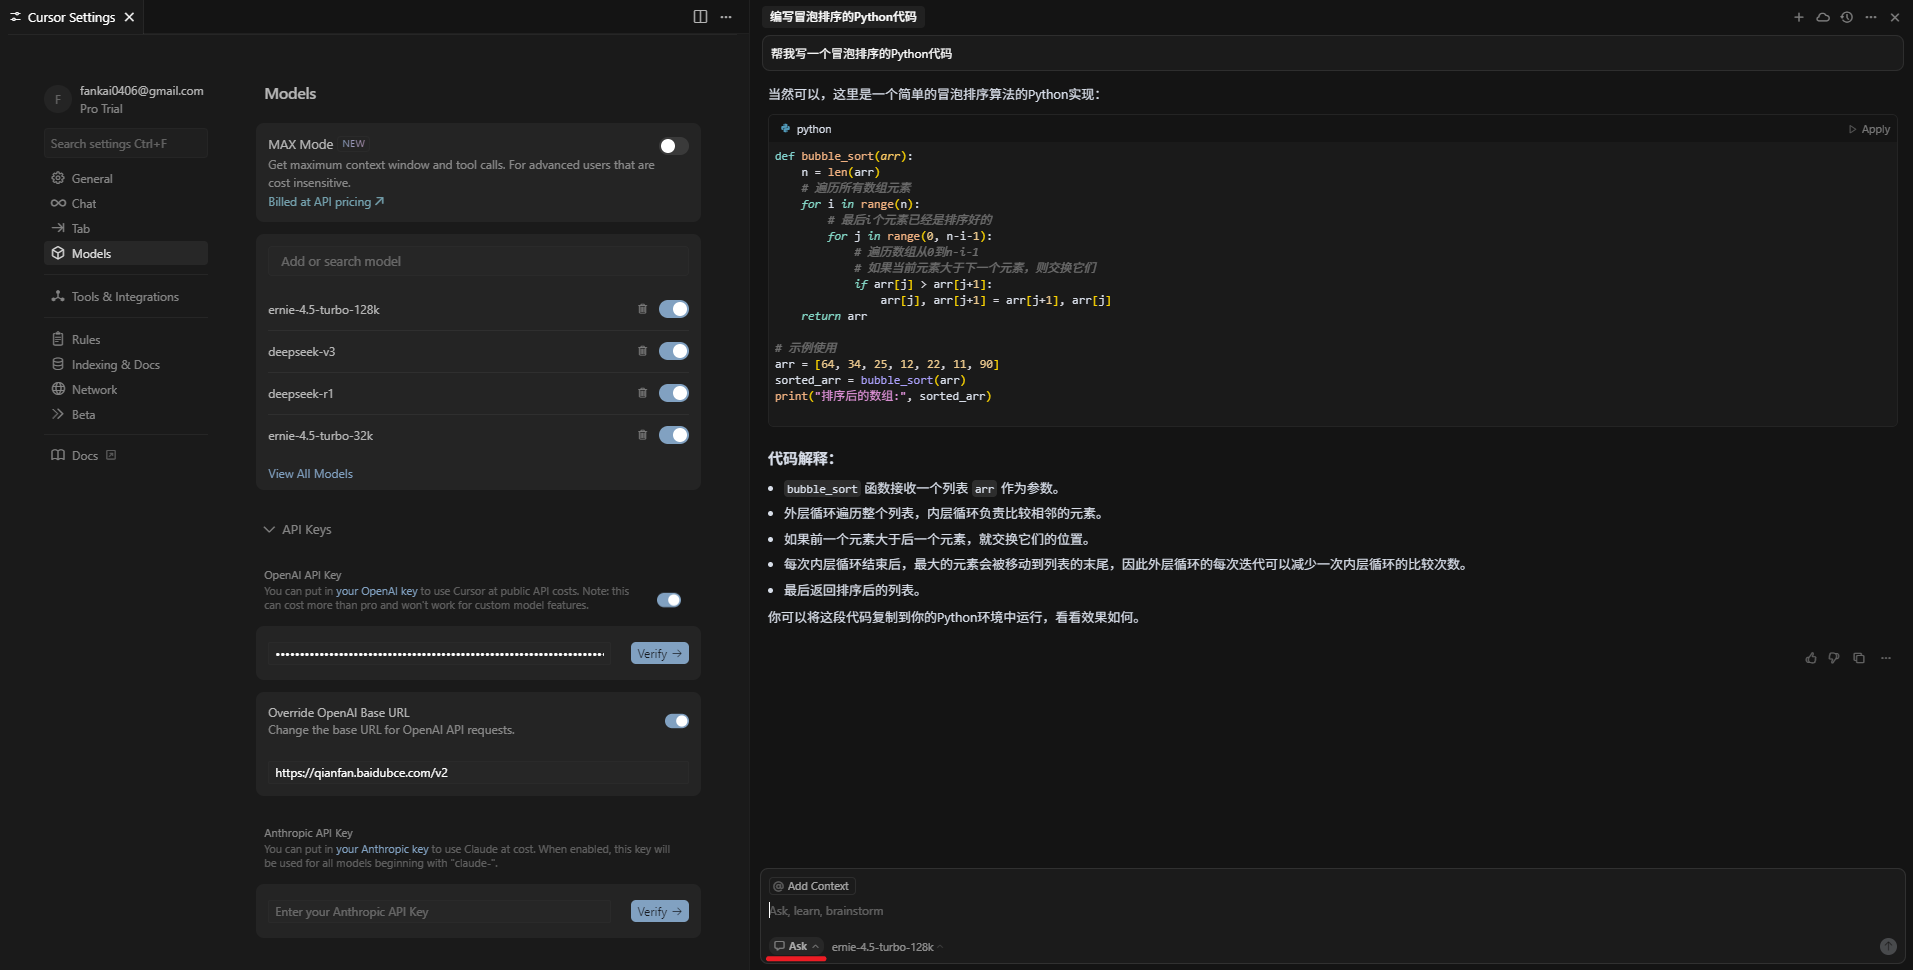Screen dimensions: 1913x970
Task: Disable the ernie-4.5-turbo-32k model
Action: 674,435
